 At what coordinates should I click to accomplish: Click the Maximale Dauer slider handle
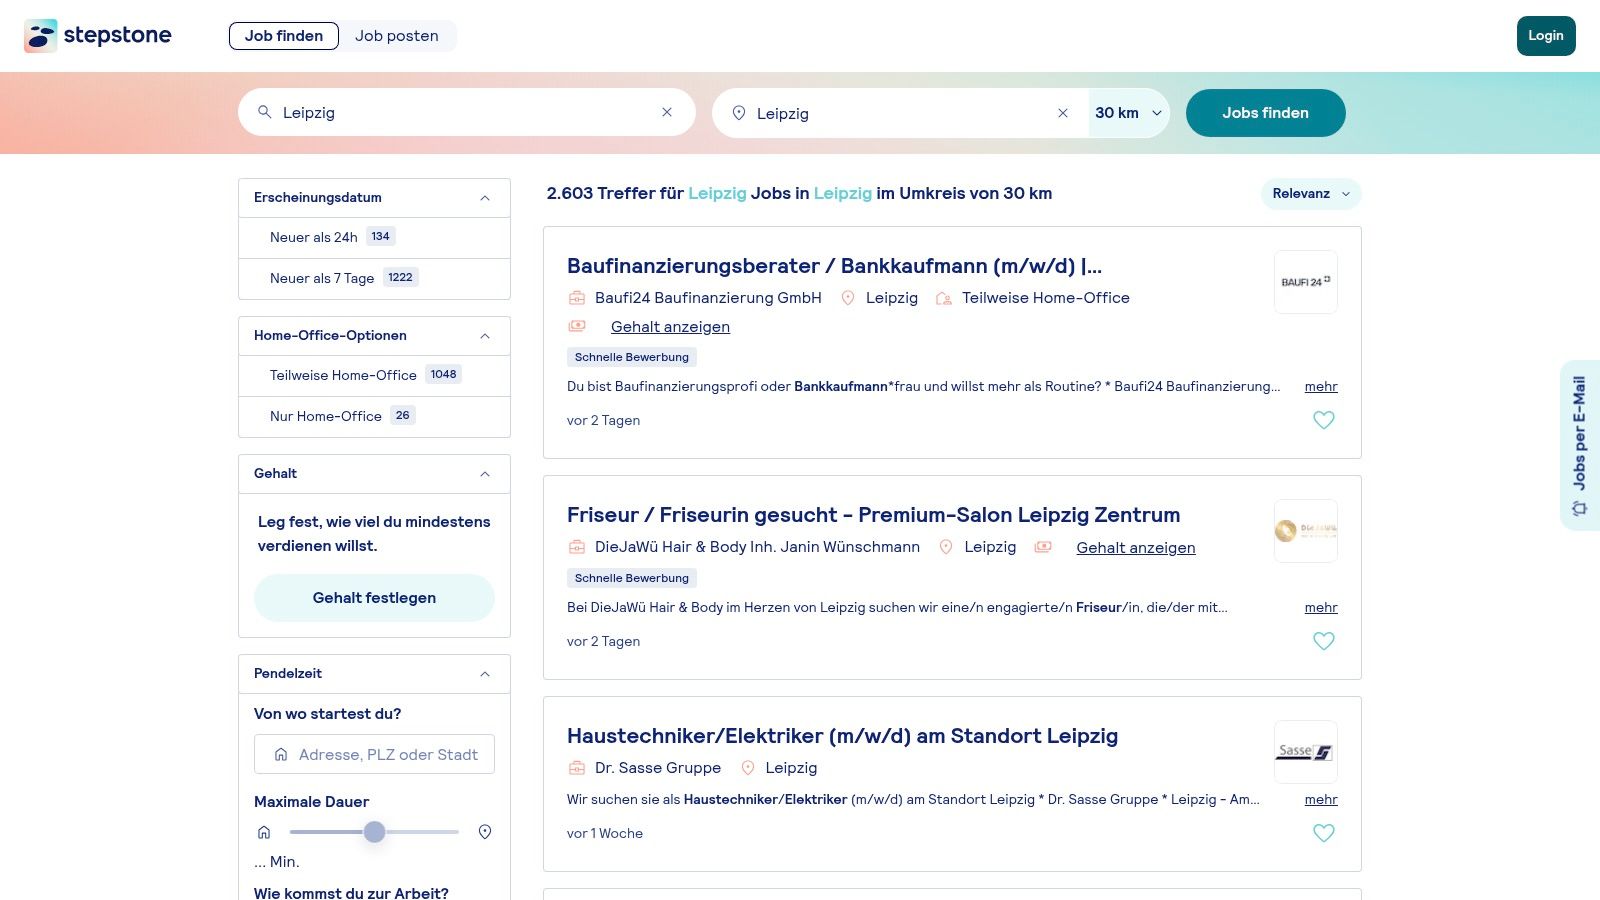tap(374, 832)
